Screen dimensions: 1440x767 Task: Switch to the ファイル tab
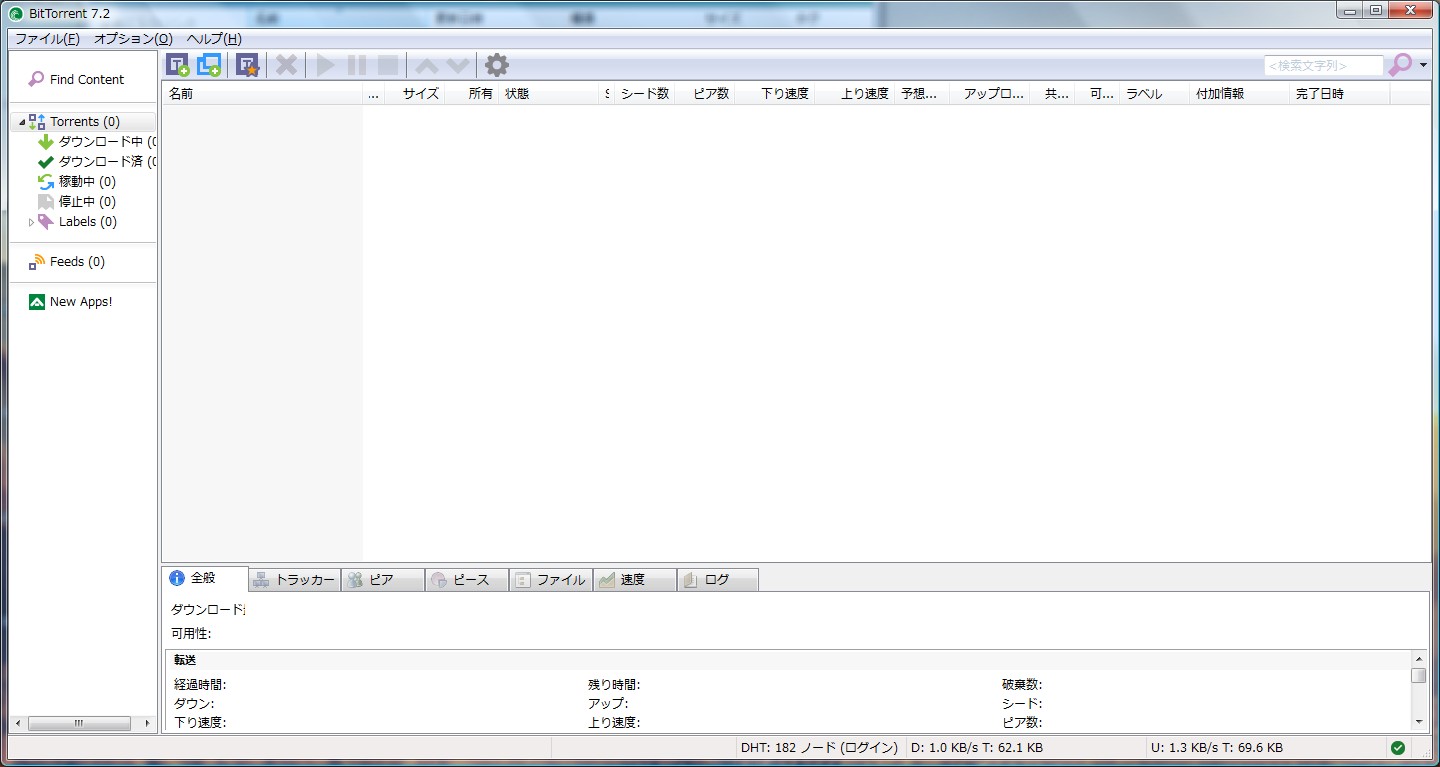pyautogui.click(x=551, y=580)
